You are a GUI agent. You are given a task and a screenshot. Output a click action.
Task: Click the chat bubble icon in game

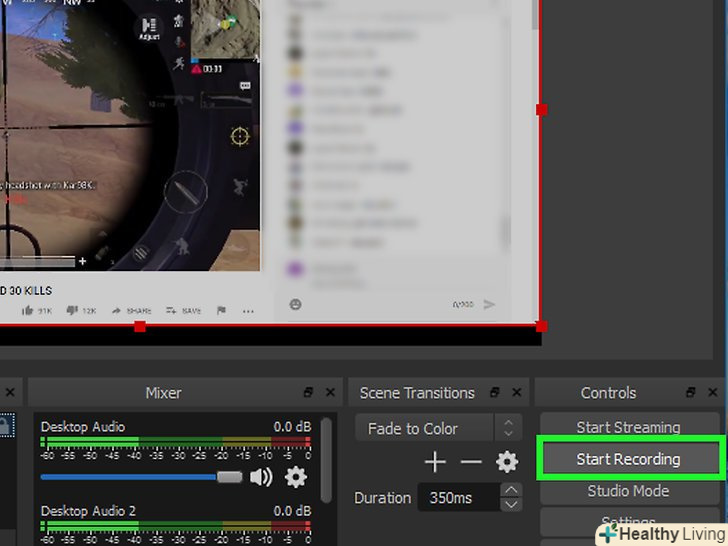tap(245, 85)
